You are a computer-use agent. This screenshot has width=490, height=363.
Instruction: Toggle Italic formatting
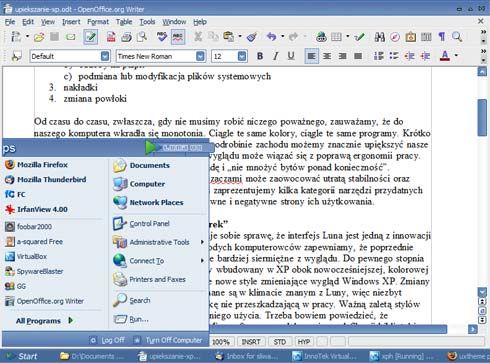275,56
